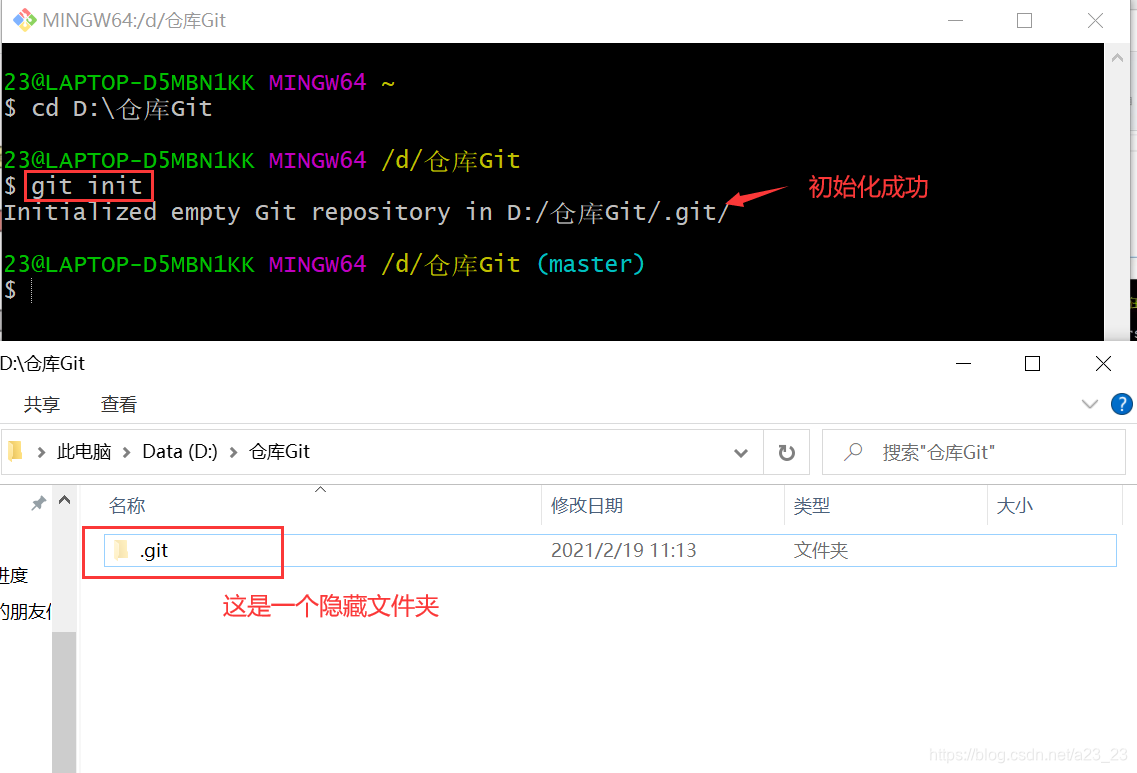This screenshot has height=773, width=1137.
Task: Select the .git folder row
Action: click(x=610, y=550)
